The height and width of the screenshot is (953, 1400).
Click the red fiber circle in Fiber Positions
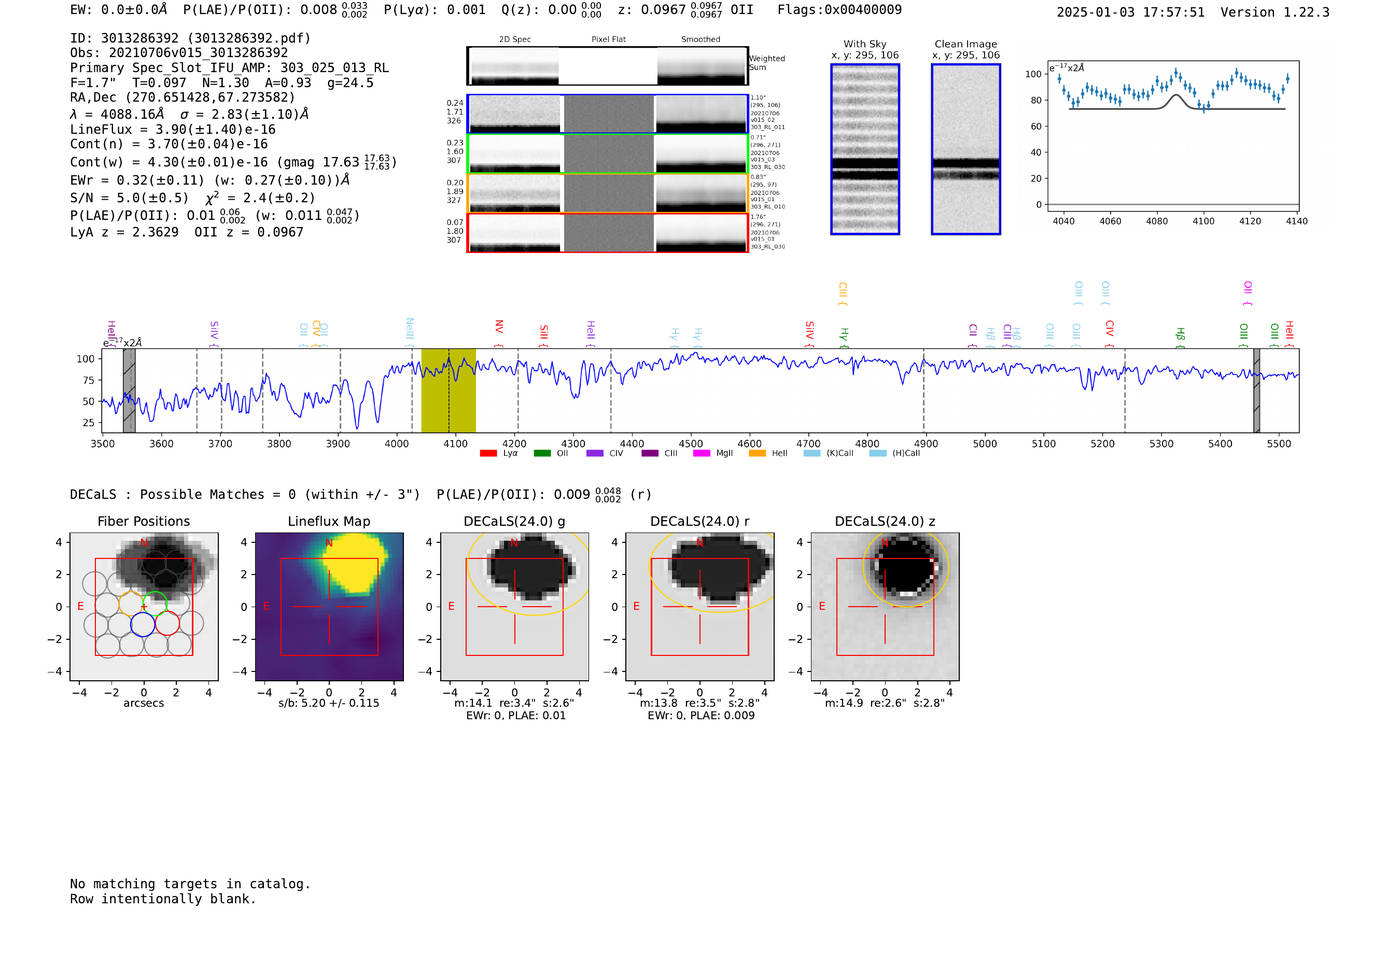click(x=167, y=624)
